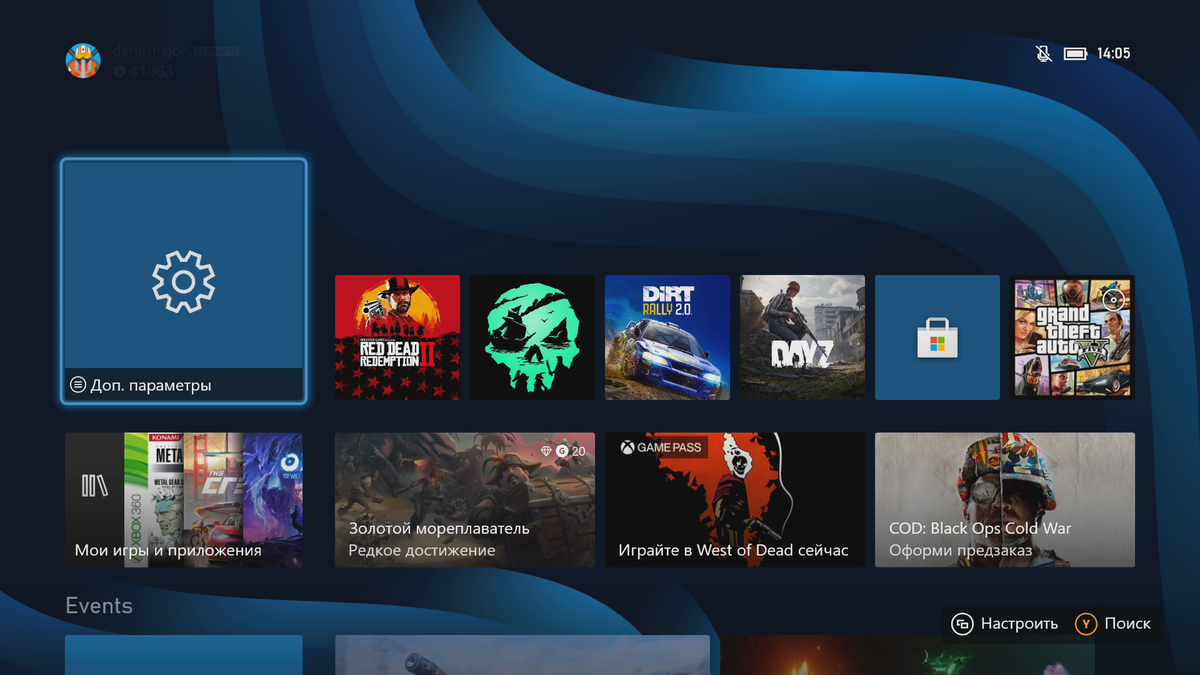Click the muted microphone status icon
This screenshot has width=1200, height=675.
tap(1044, 53)
